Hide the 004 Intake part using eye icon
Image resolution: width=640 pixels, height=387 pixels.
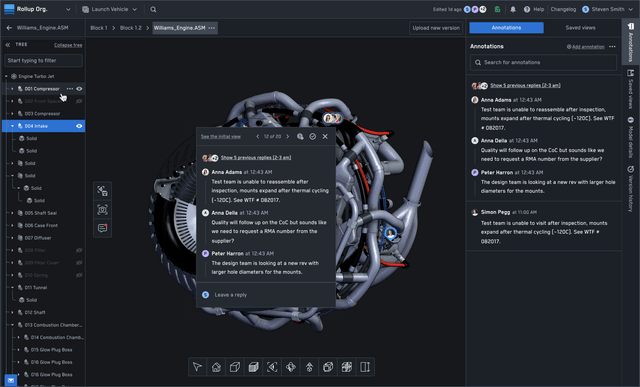[x=79, y=126]
